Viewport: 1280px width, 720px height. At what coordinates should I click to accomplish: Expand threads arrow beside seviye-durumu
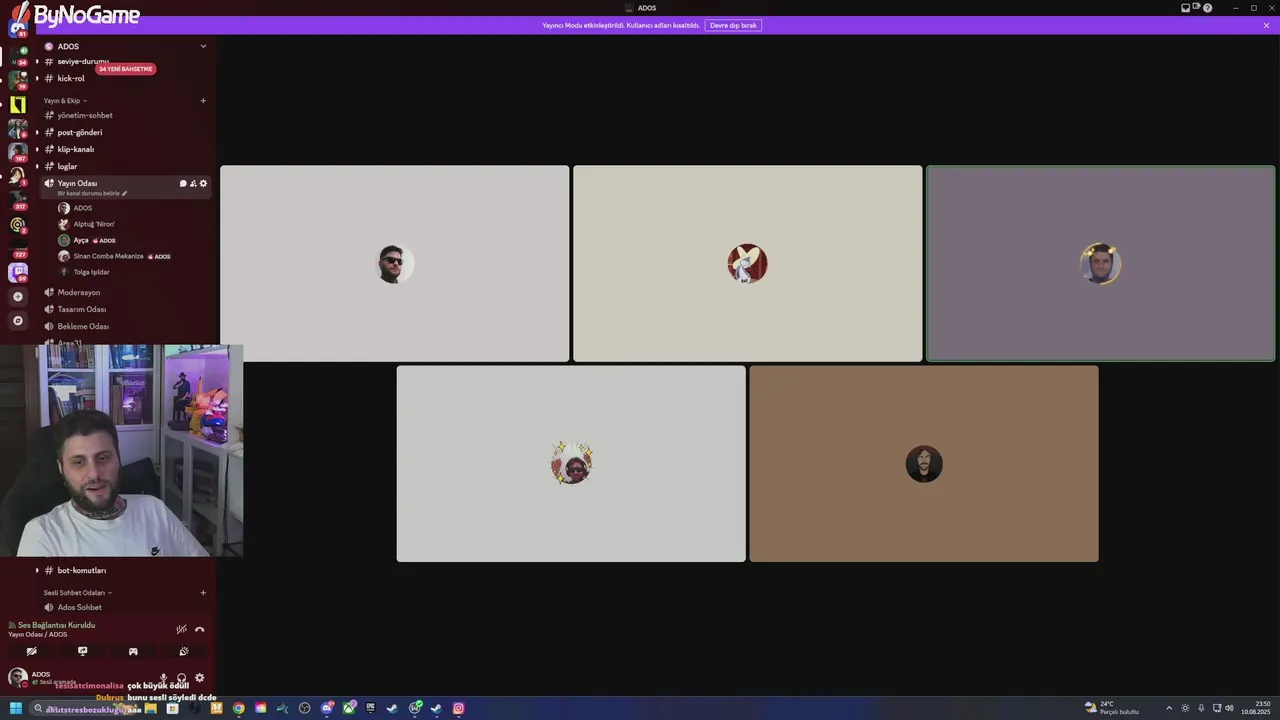[x=37, y=61]
